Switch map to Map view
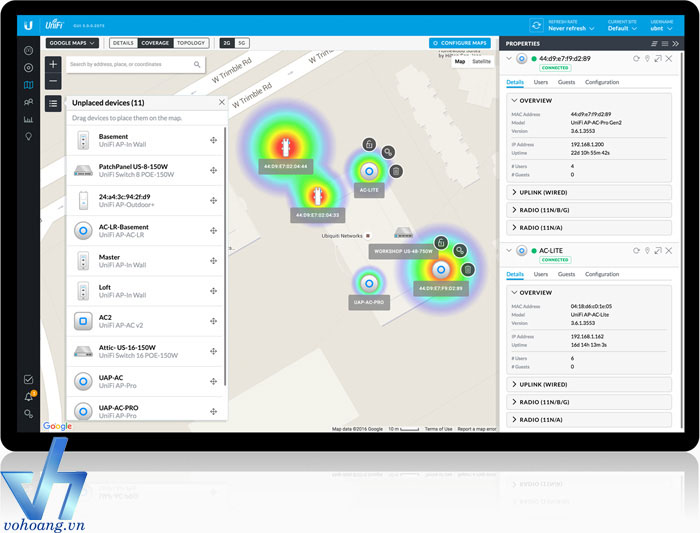 [460, 62]
